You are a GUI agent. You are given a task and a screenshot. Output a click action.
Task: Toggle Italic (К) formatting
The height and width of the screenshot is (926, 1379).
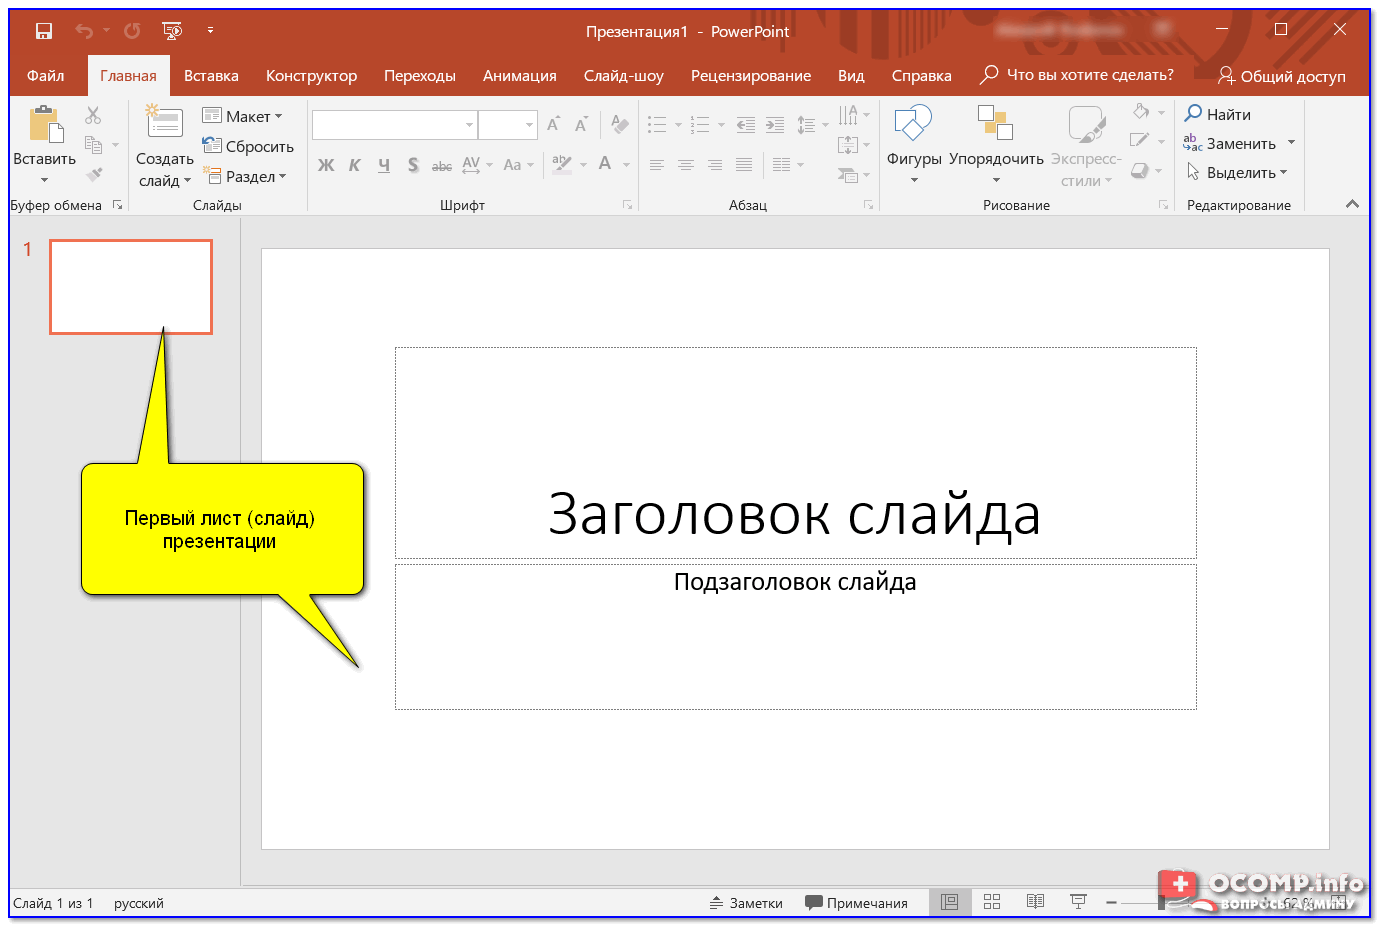354,165
